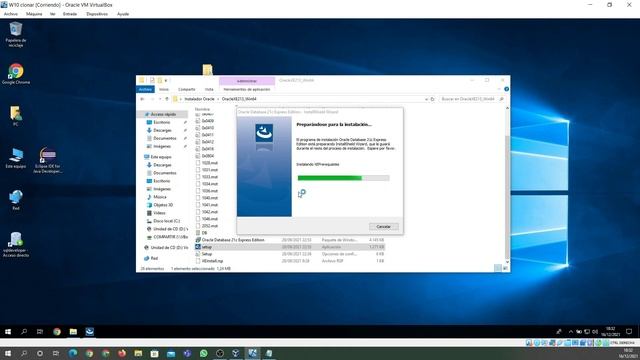Screen dimensions: 640x360
Task: Open VirtualBox Máquina menu
Action: point(34,14)
